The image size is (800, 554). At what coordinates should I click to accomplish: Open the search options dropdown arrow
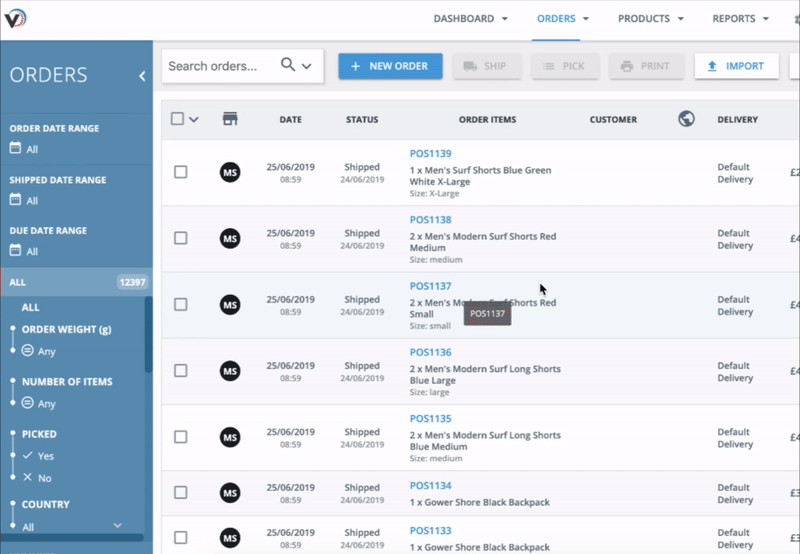pos(307,66)
